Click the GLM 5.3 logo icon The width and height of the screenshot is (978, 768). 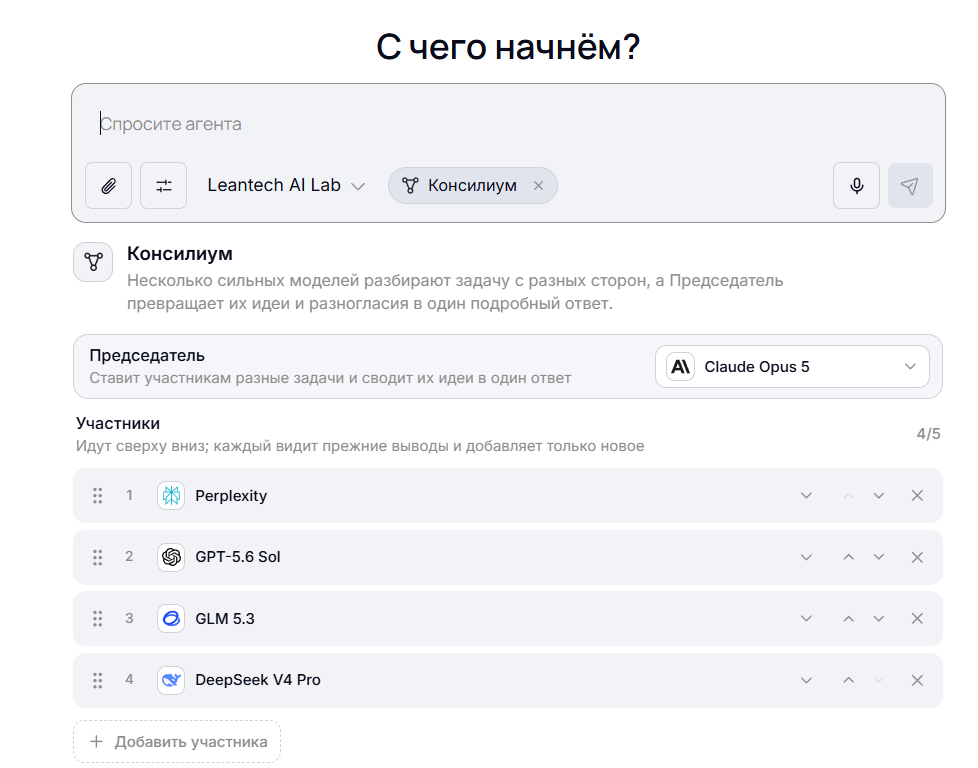171,618
